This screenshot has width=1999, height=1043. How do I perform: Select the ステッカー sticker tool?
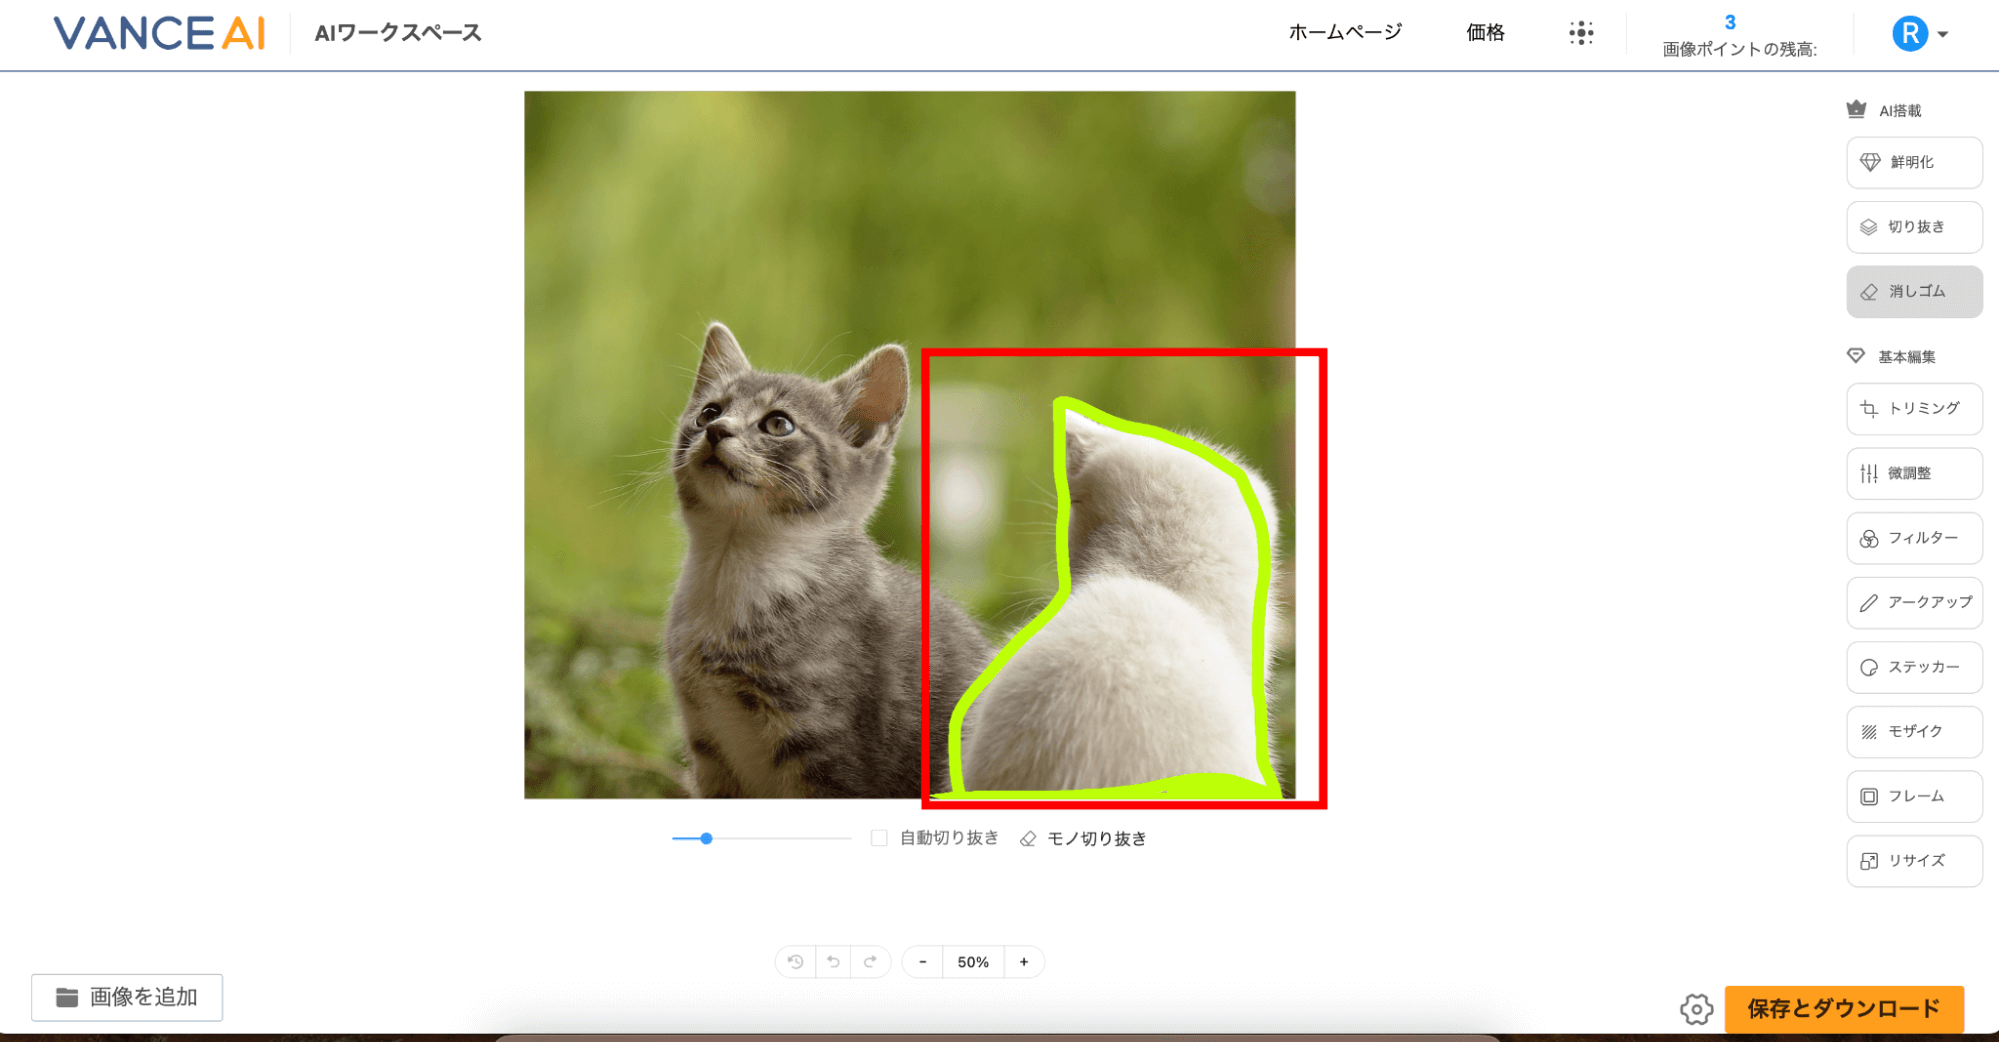[x=1913, y=667]
